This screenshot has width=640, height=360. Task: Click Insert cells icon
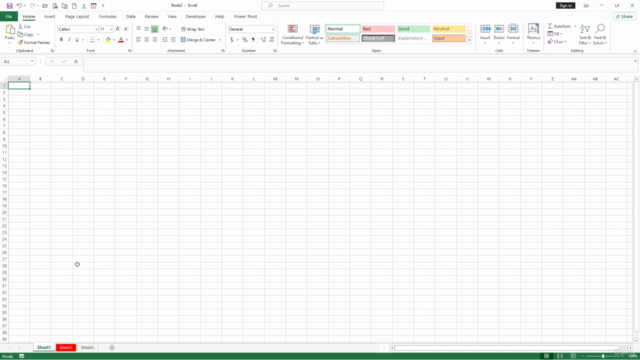click(x=485, y=29)
